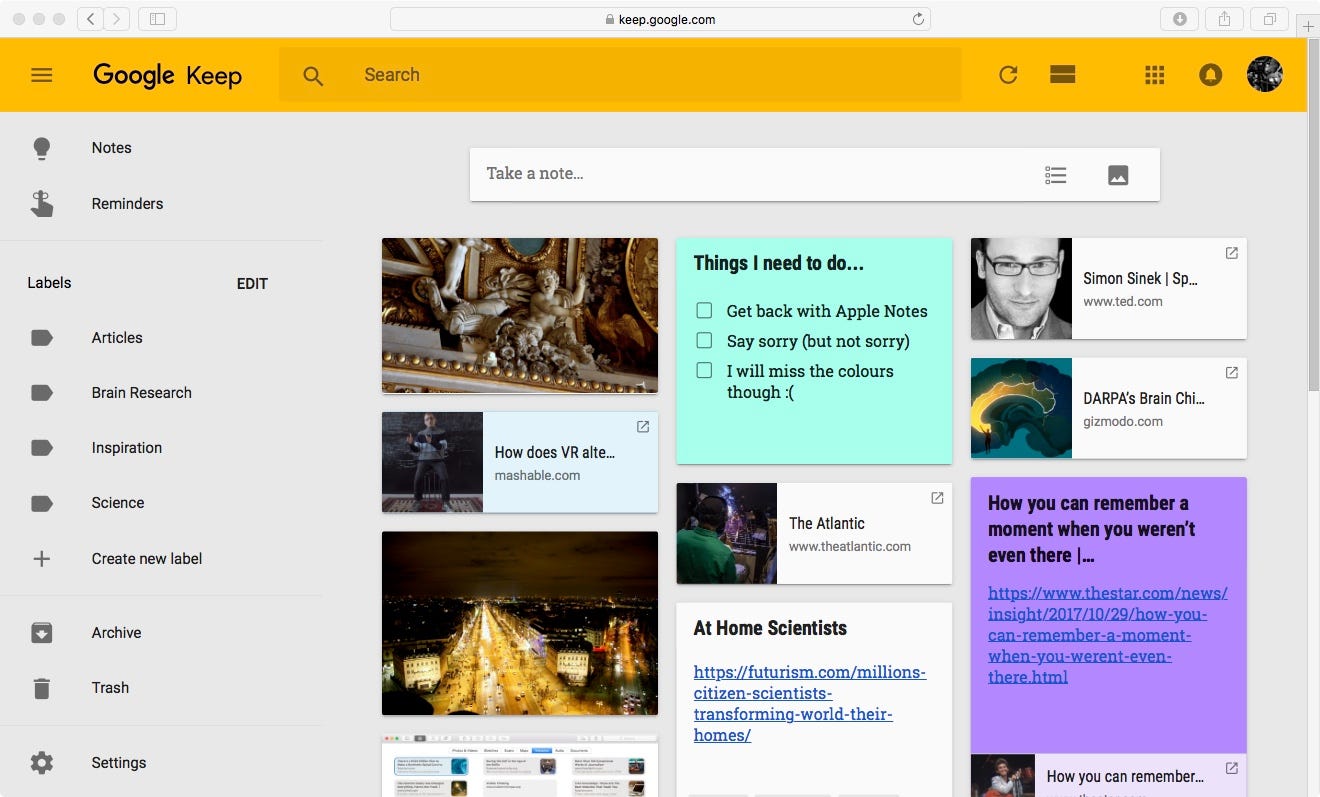This screenshot has height=797, width=1320.
Task: Click the 'Take a note…' field
Action: [x=815, y=174]
